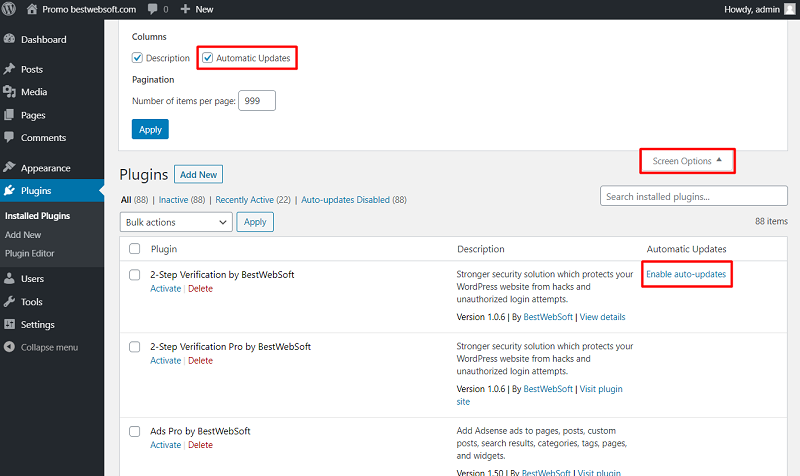Click Promo bestwebsoft.com site name
800x476 pixels.
(89, 9)
